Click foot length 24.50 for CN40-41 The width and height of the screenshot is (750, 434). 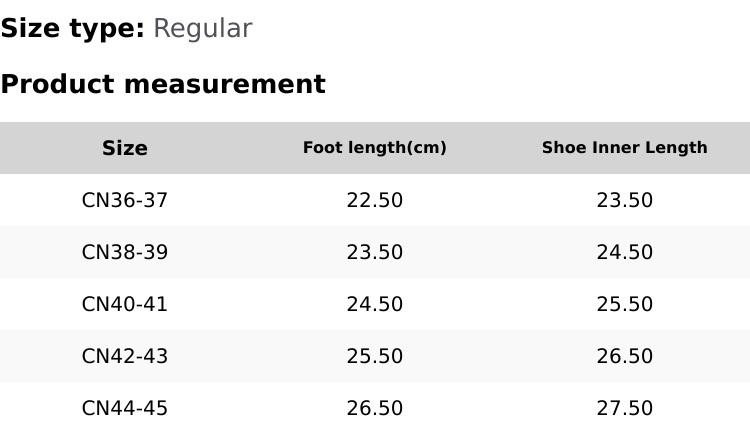[x=375, y=304]
